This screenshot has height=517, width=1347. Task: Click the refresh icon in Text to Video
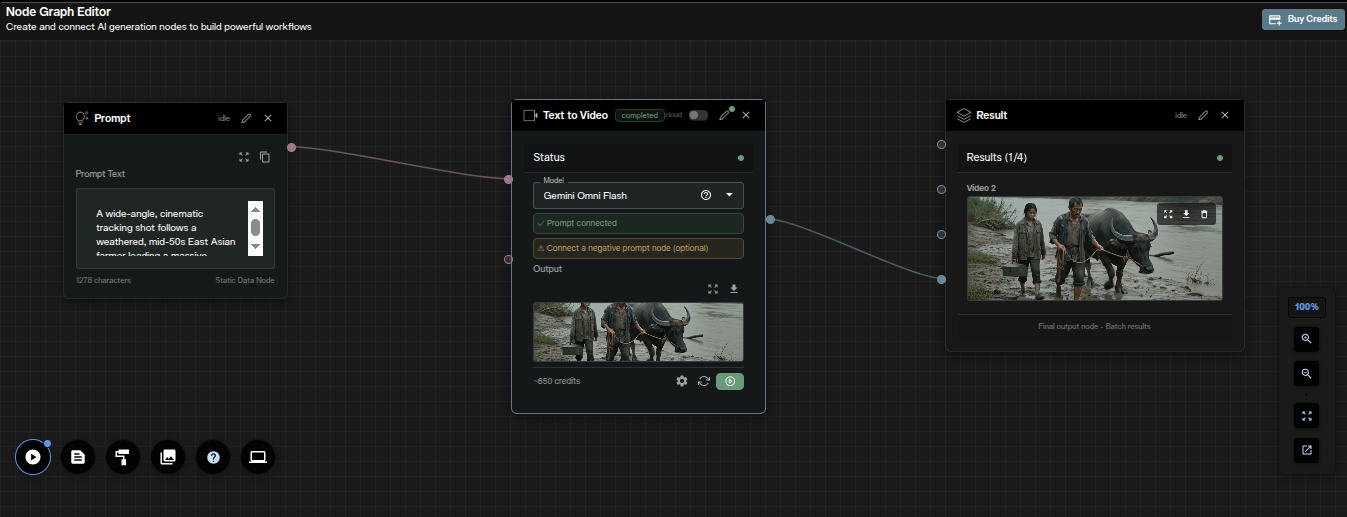click(x=704, y=381)
